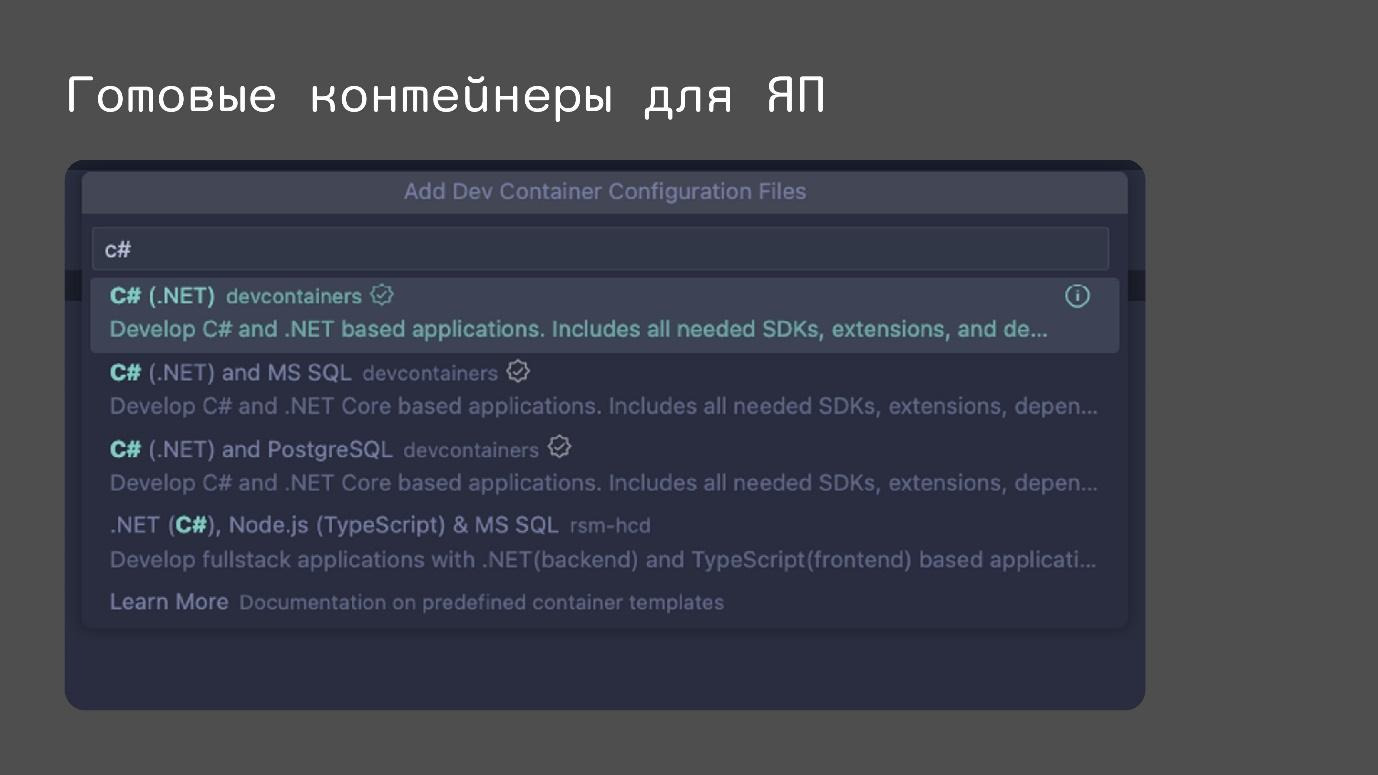This screenshot has height=775, width=1378.
Task: Click the verified badge on the PostgreSQL template
Action: click(x=560, y=448)
